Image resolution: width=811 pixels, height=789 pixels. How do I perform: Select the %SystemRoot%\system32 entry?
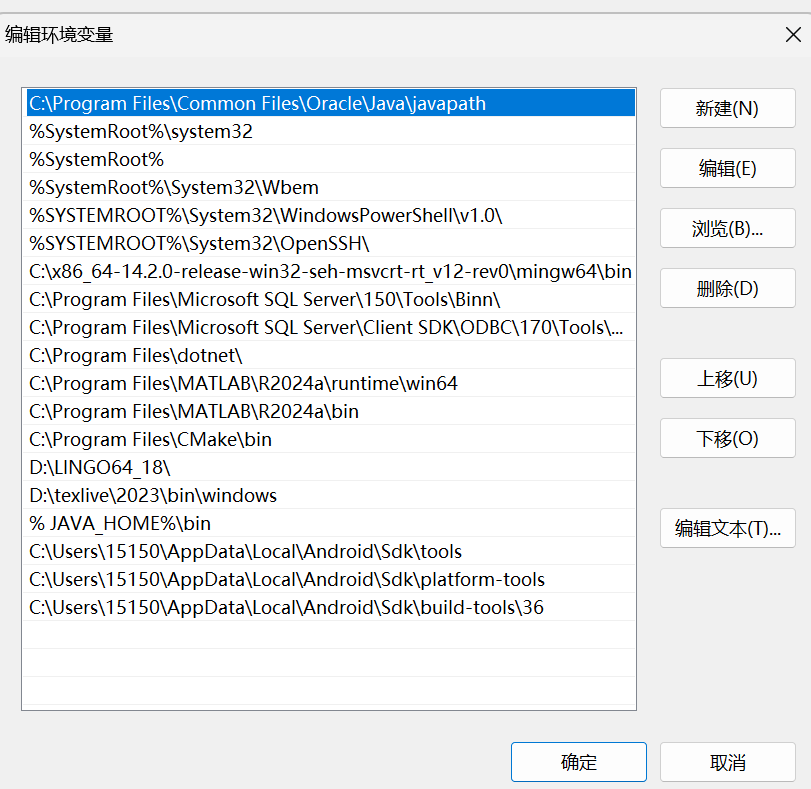[331, 131]
